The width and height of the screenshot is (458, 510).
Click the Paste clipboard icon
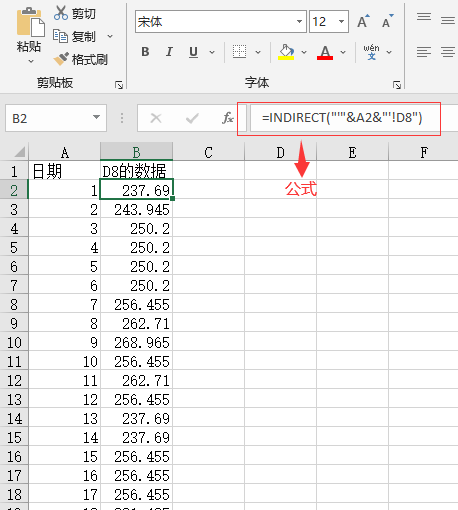(30, 22)
